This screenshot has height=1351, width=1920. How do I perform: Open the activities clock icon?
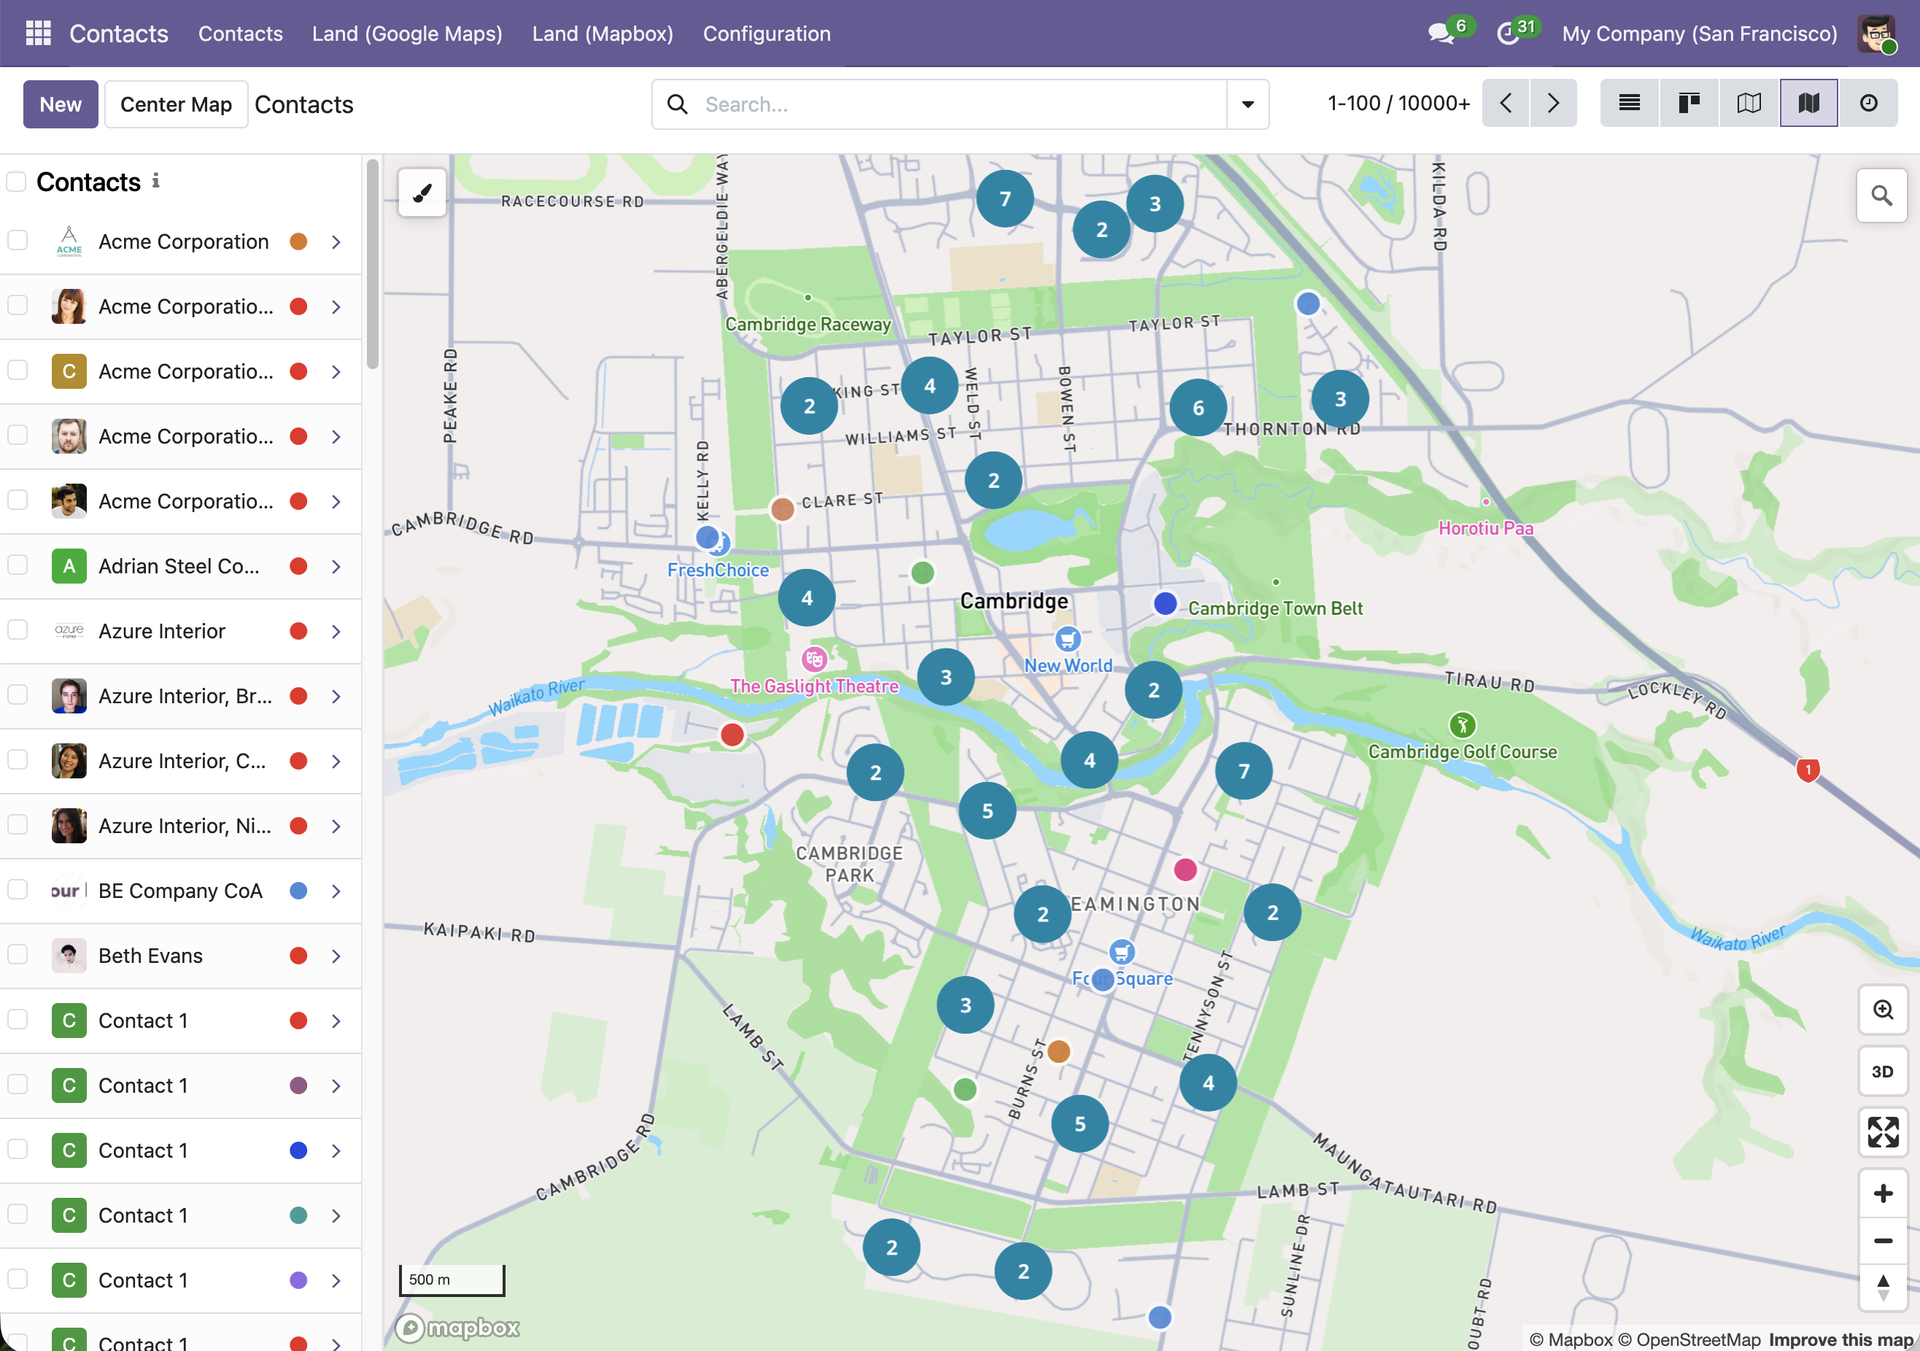click(1507, 34)
